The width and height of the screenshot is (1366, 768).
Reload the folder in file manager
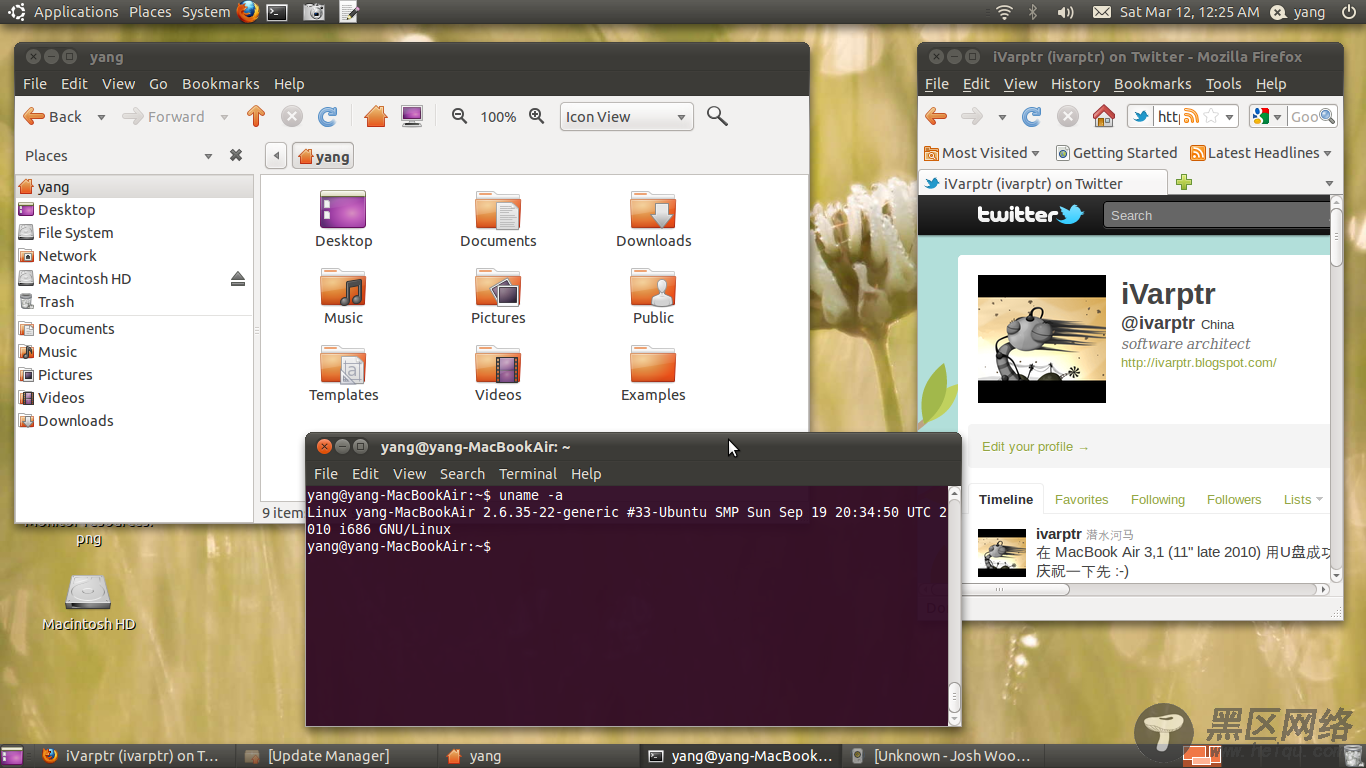coord(327,117)
